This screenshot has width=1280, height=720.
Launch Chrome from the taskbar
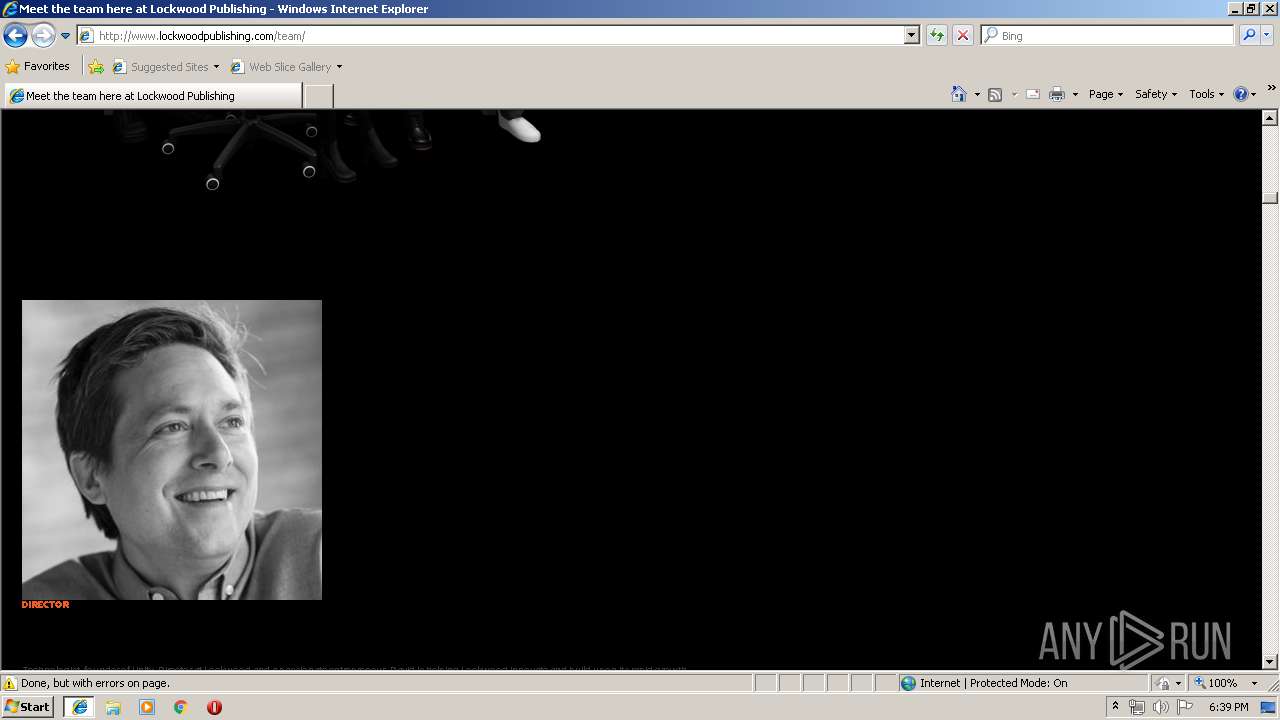(181, 707)
